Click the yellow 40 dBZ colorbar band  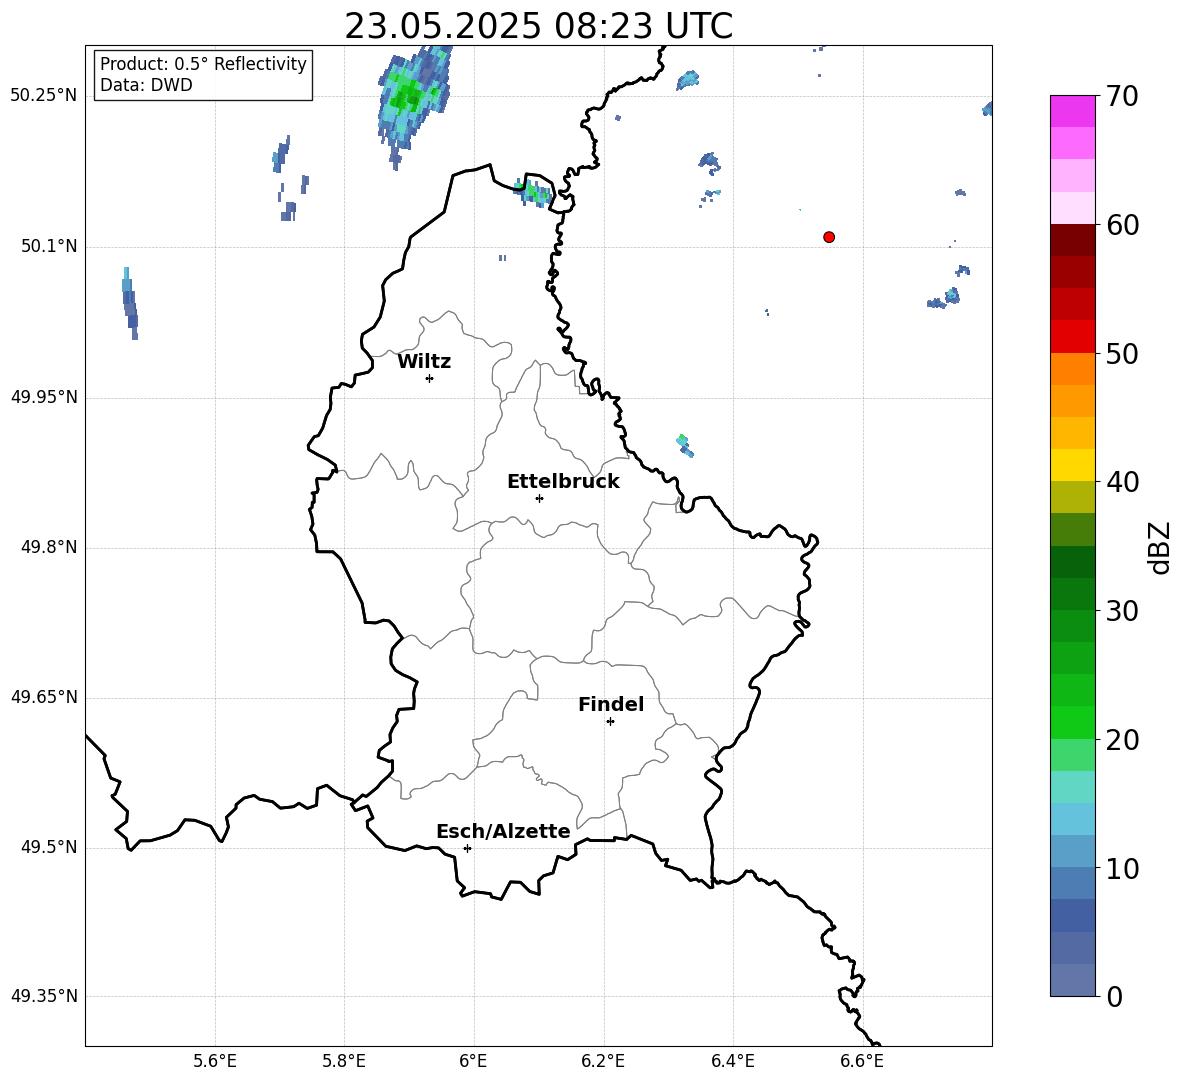(1072, 465)
